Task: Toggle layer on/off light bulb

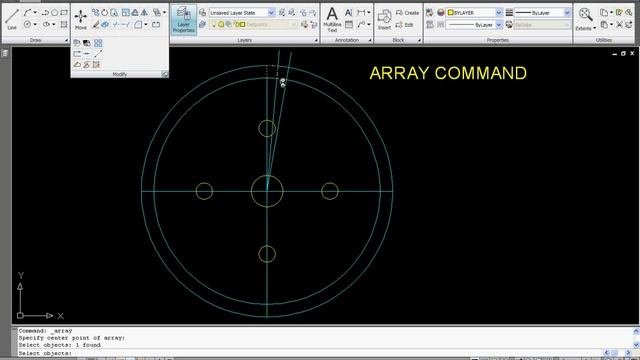Action: point(213,24)
